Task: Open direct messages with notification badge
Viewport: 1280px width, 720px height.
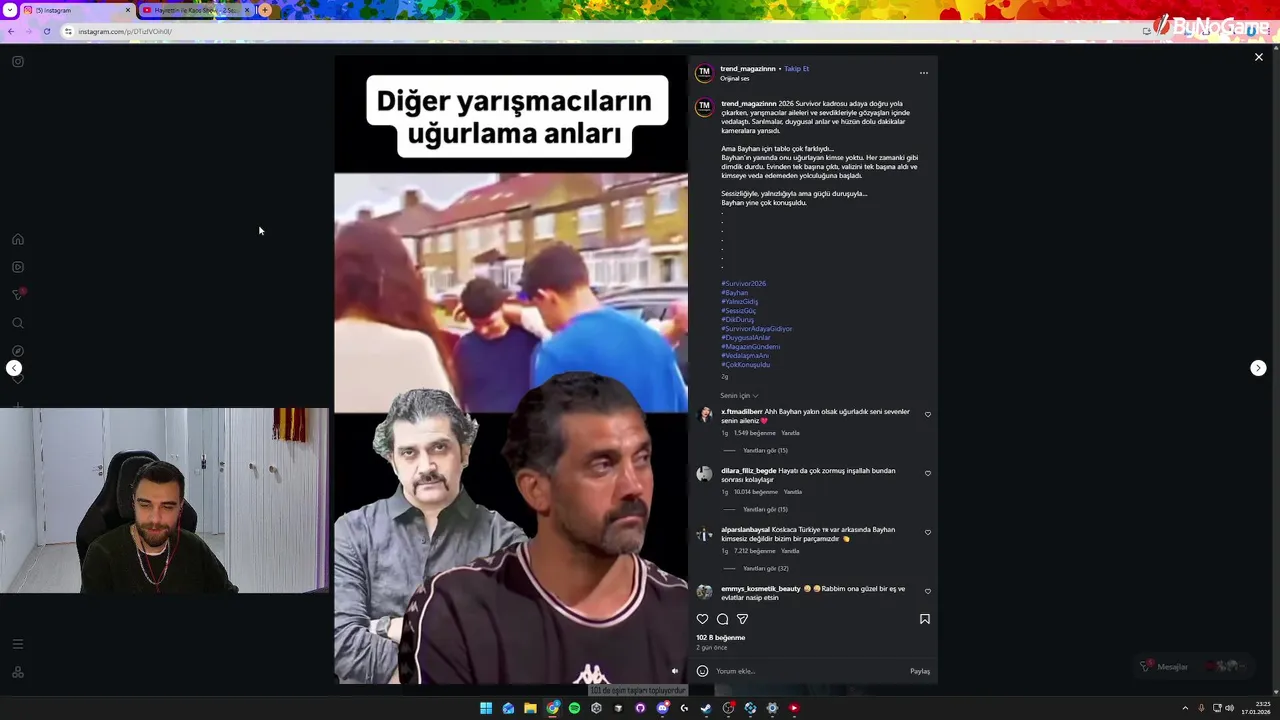Action: pos(18,294)
